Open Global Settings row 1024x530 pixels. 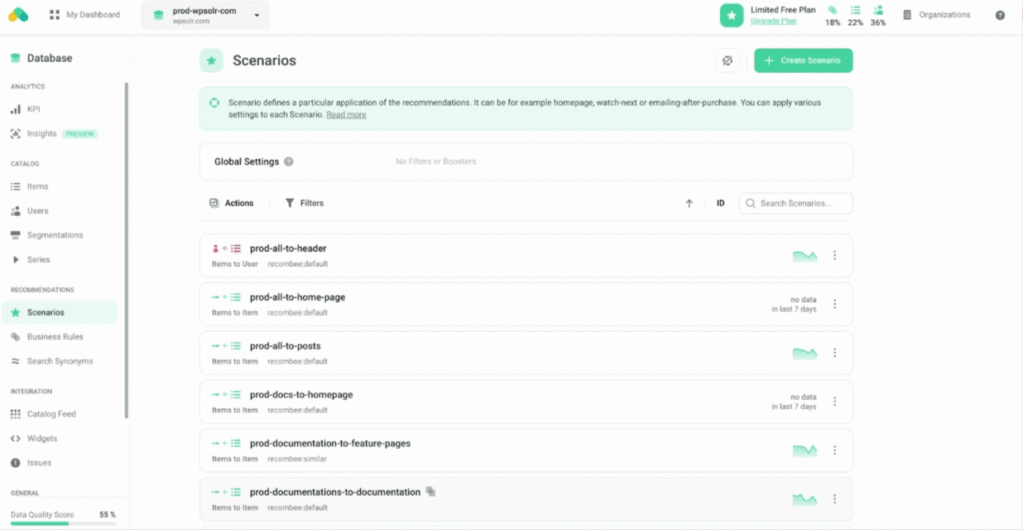pyautogui.click(x=526, y=162)
